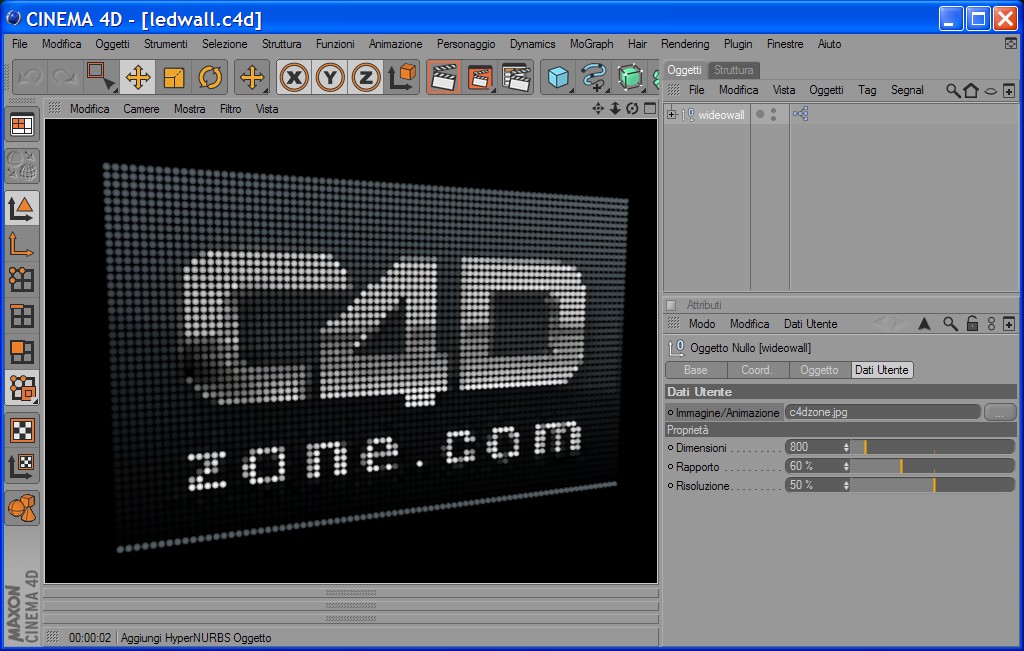Click the XPresso tag on wideowall
The height and width of the screenshot is (651, 1024).
tap(801, 114)
